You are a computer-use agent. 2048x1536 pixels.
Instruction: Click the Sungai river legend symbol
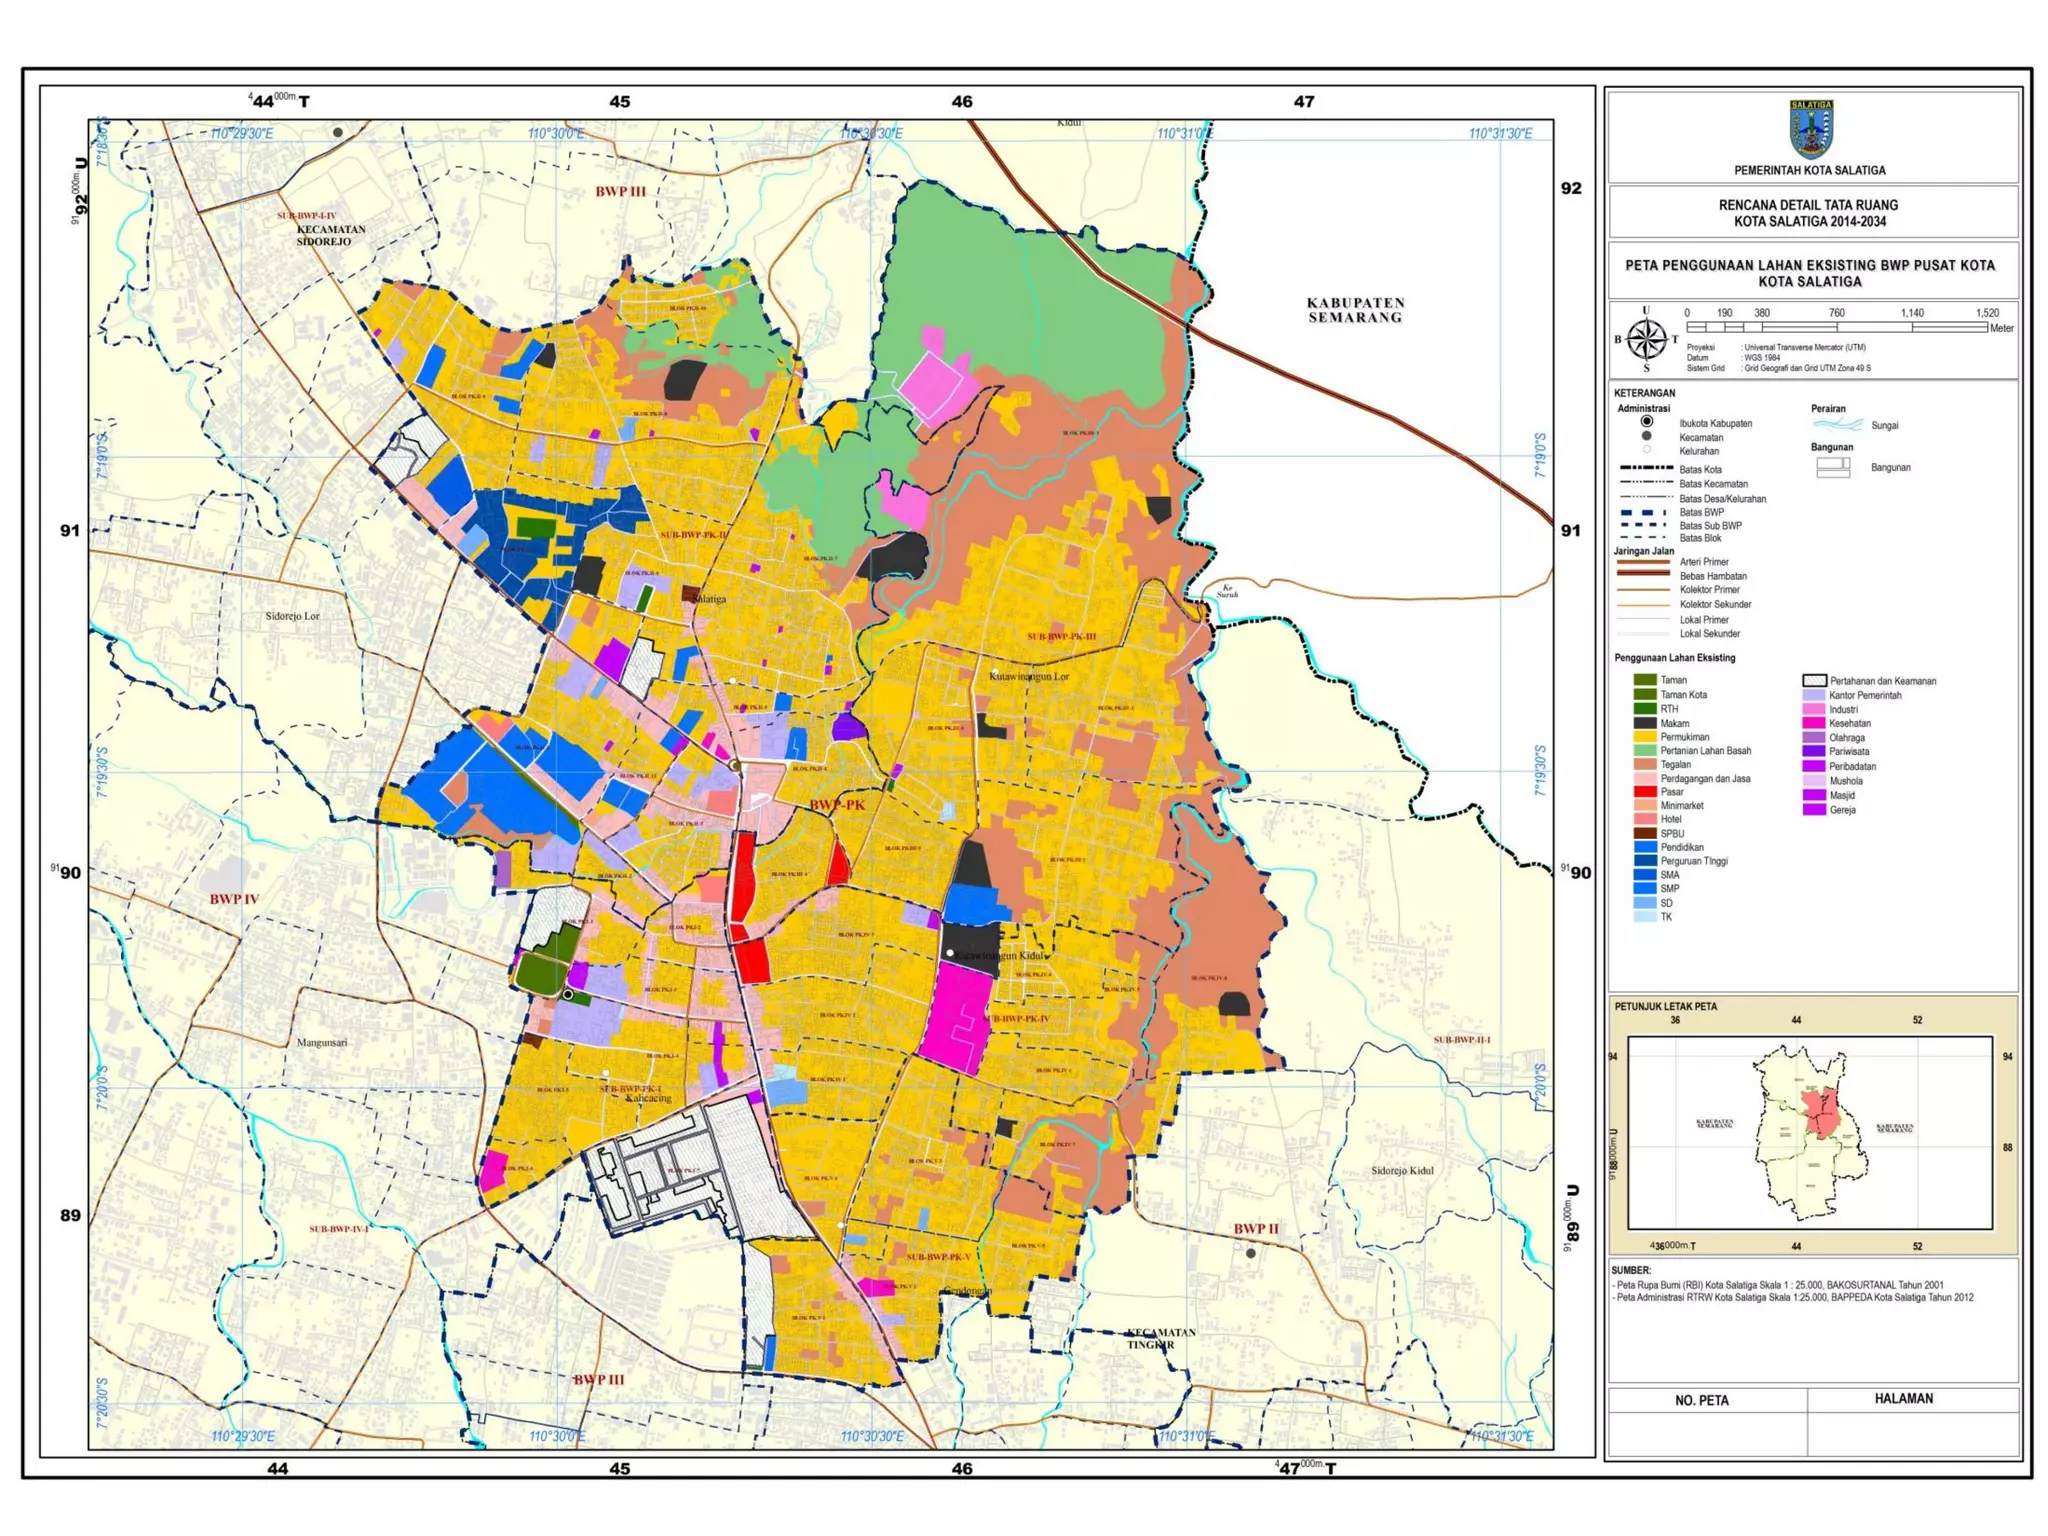pyautogui.click(x=1837, y=425)
